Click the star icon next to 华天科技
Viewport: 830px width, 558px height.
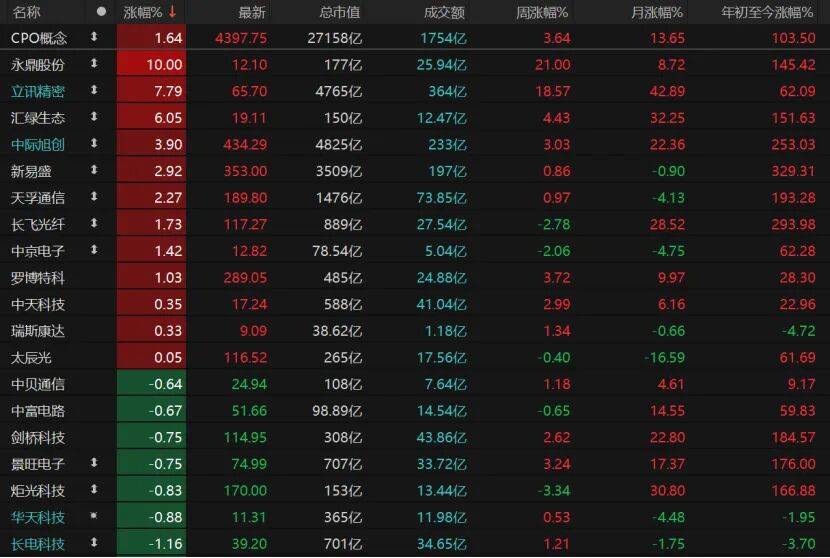pos(95,517)
